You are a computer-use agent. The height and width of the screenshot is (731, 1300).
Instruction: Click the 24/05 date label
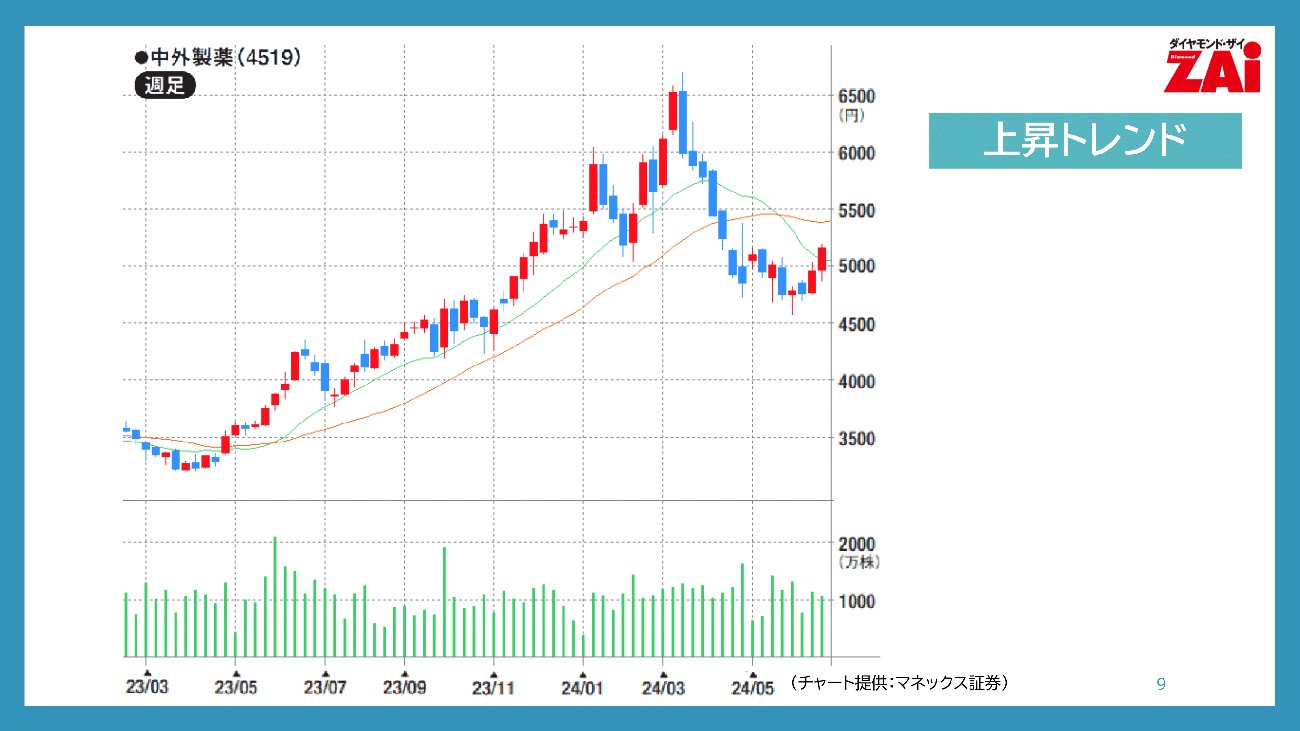point(753,687)
